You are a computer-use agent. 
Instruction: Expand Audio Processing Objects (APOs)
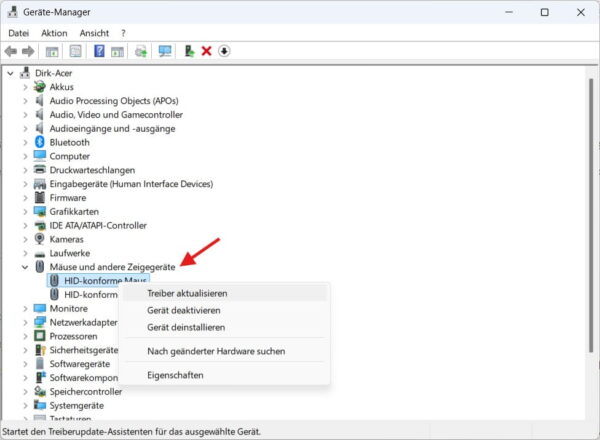[x=25, y=101]
